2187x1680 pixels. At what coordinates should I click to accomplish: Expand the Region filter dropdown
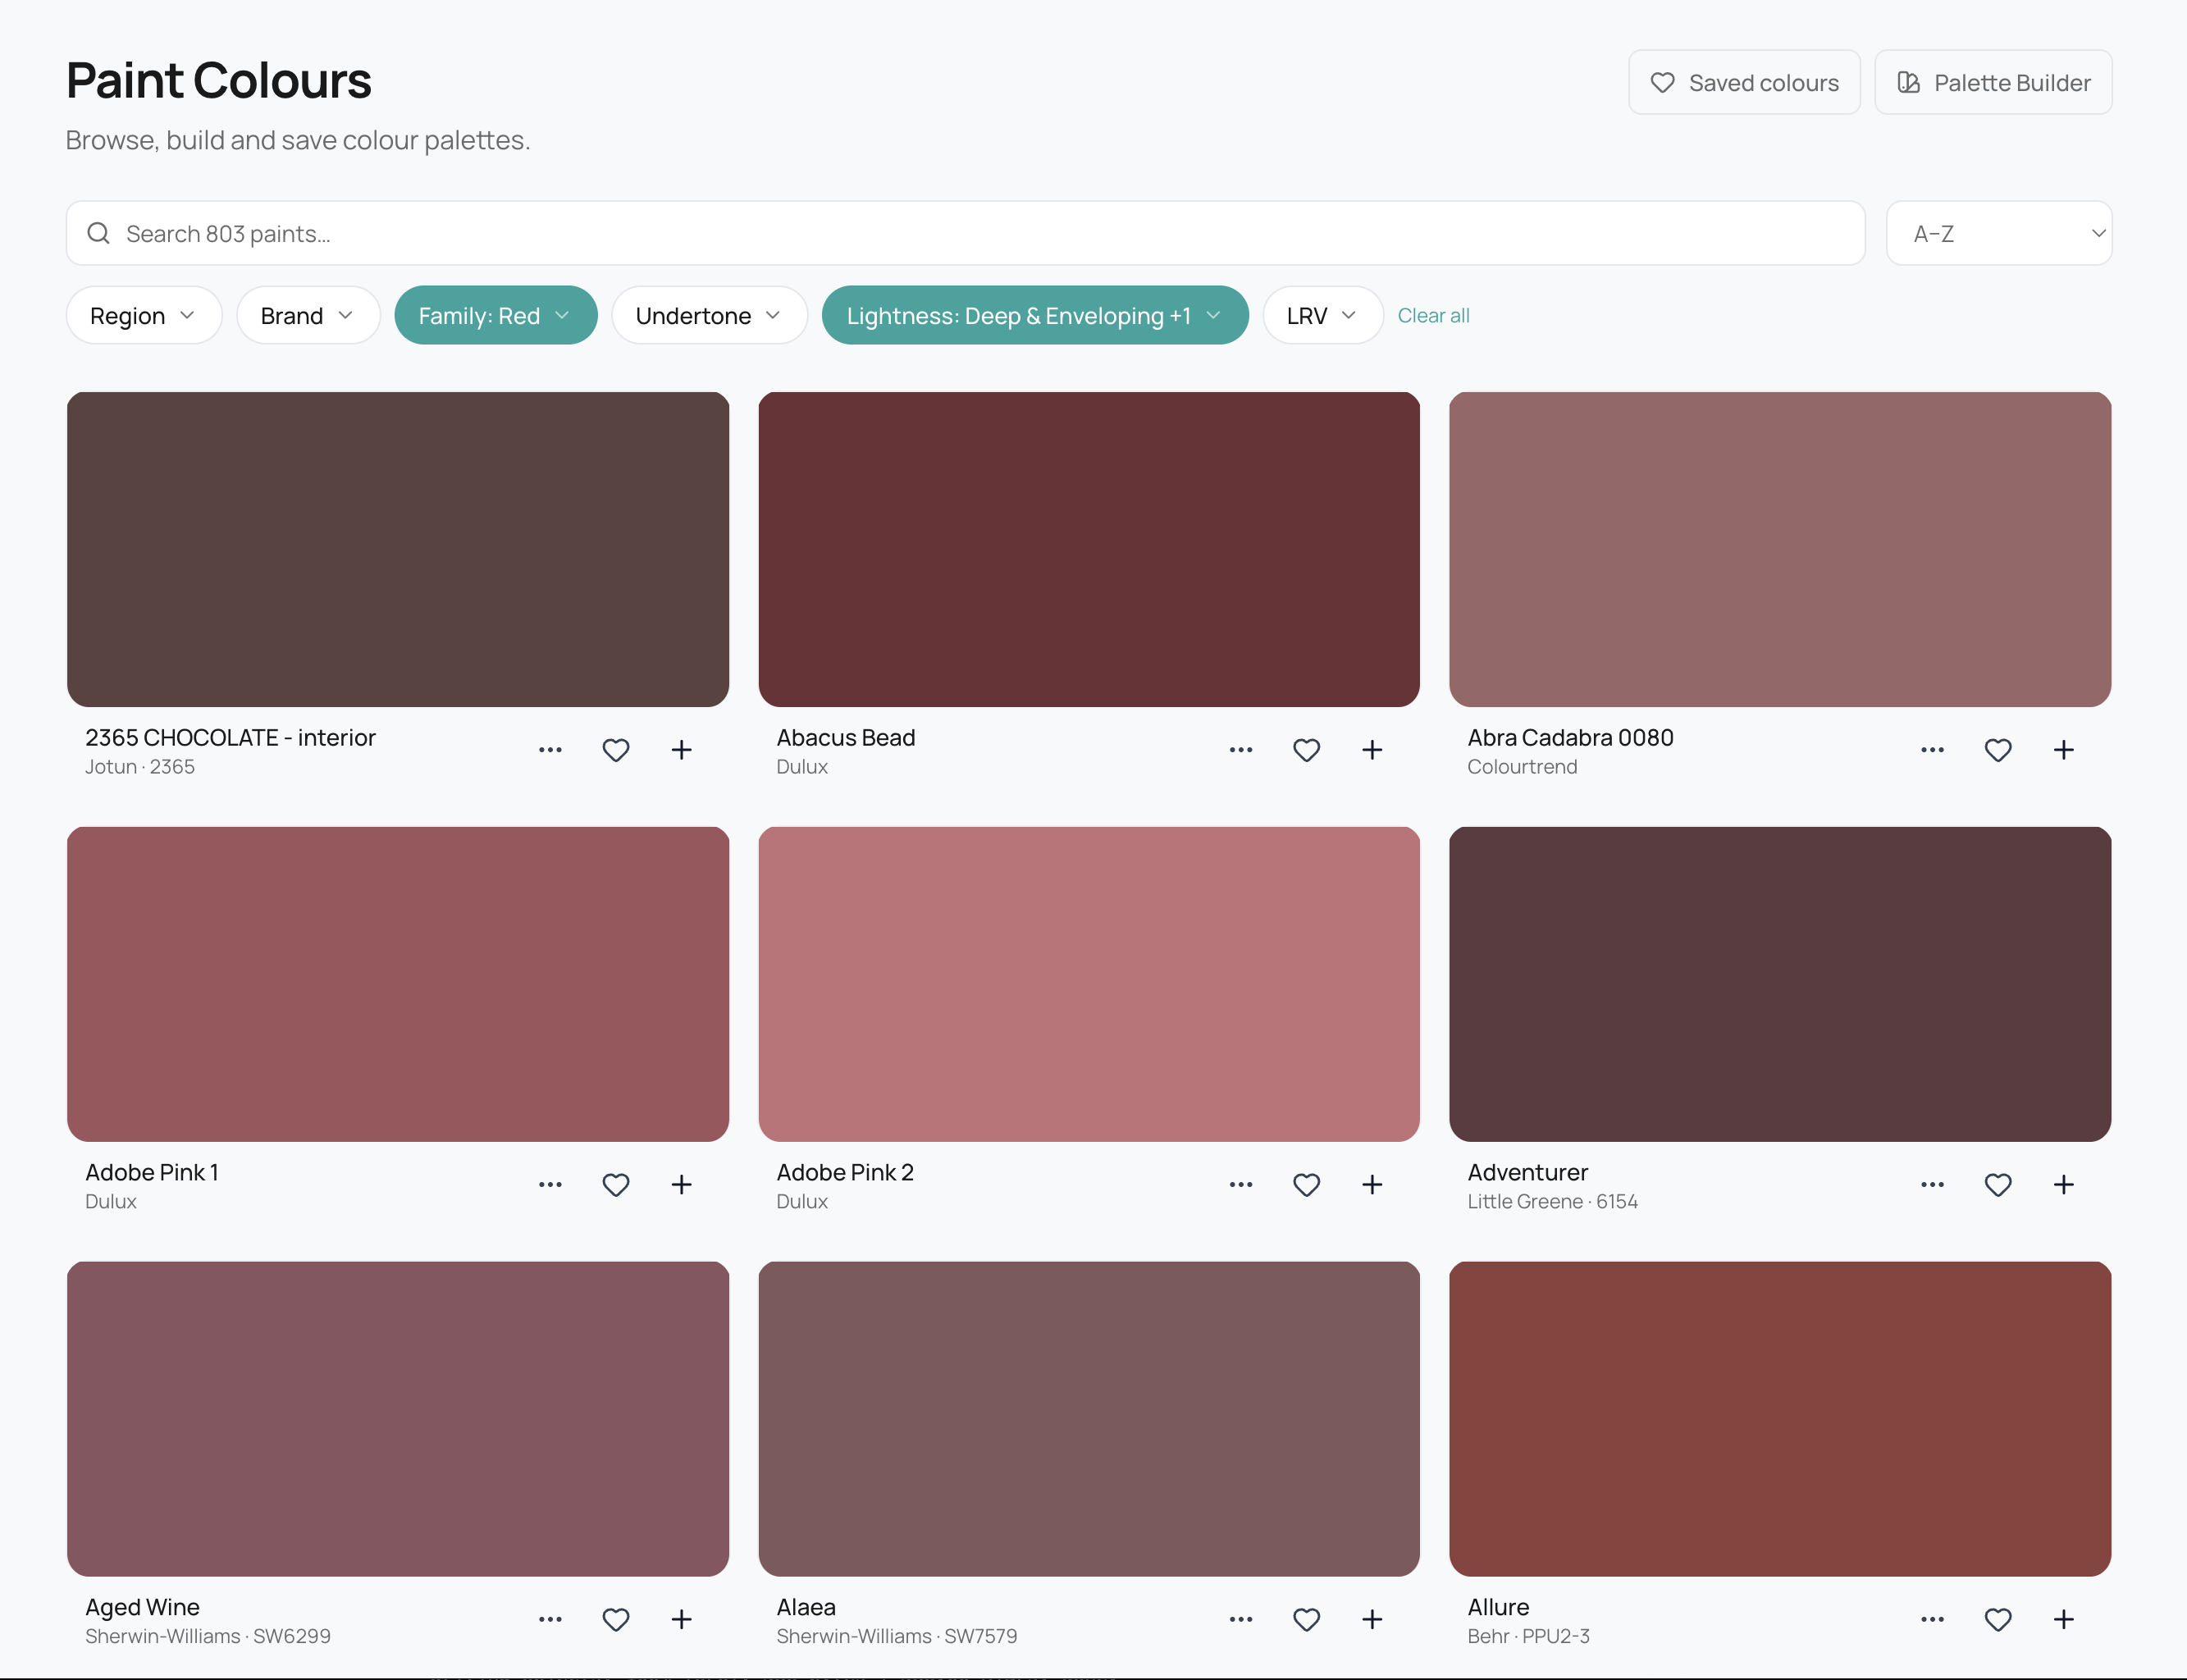click(143, 315)
